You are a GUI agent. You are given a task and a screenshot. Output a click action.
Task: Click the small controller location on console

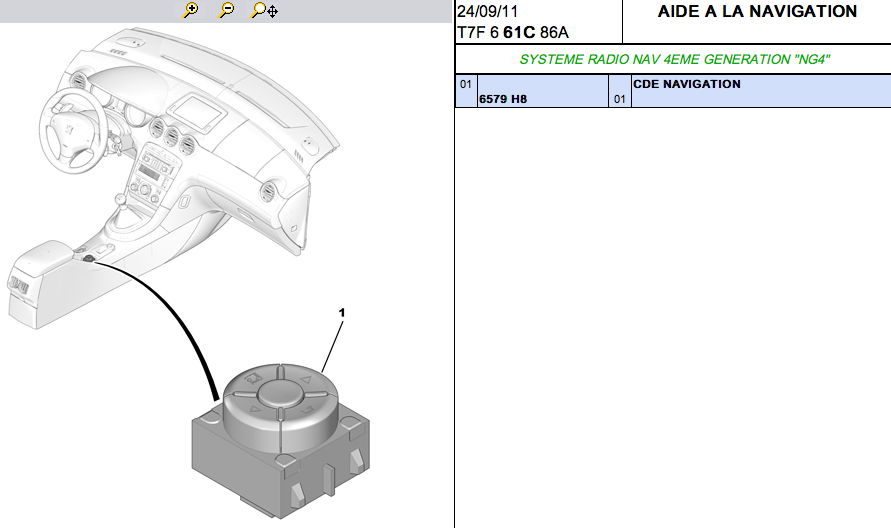coord(89,258)
